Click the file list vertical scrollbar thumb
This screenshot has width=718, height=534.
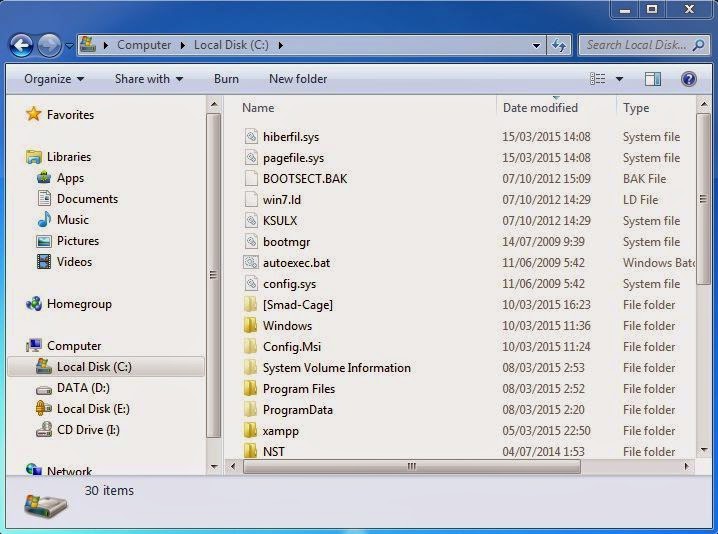tap(703, 199)
